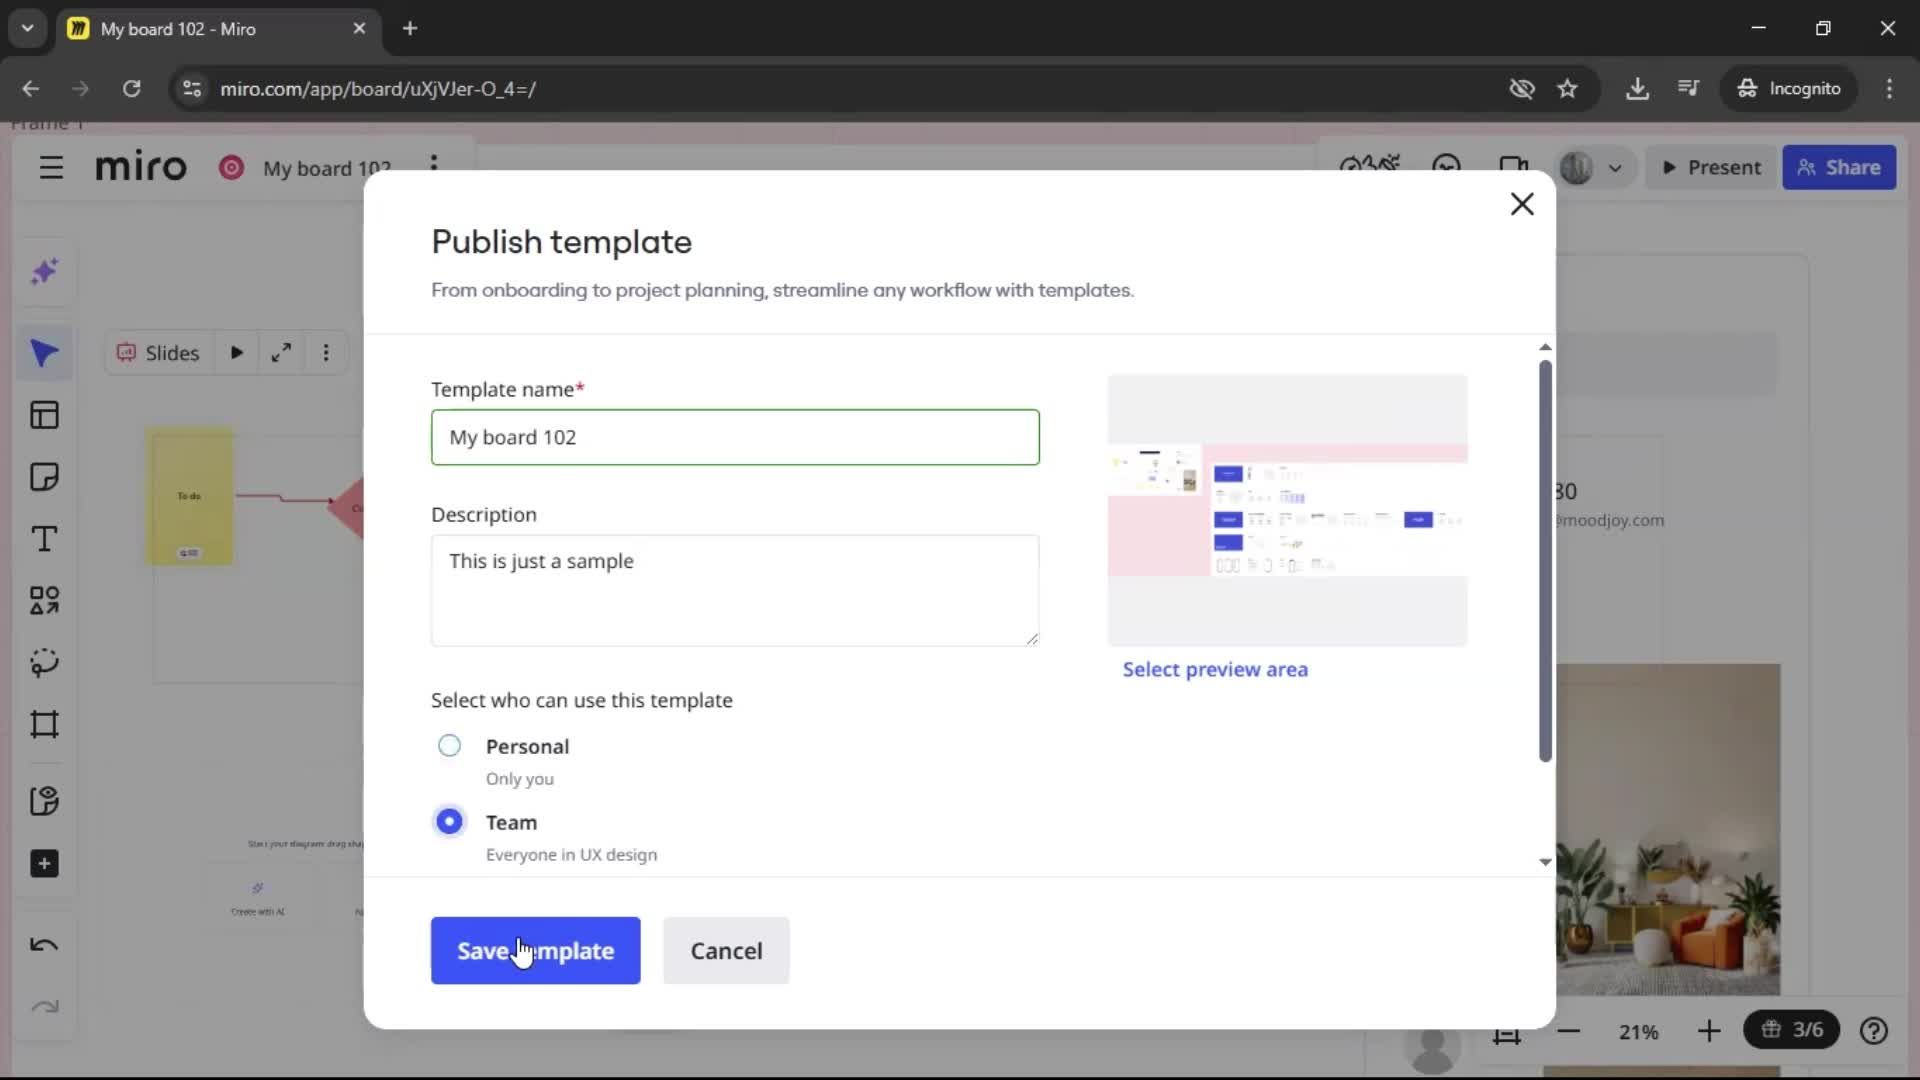This screenshot has width=1920, height=1080.
Task: Click Save template button
Action: [x=535, y=951]
